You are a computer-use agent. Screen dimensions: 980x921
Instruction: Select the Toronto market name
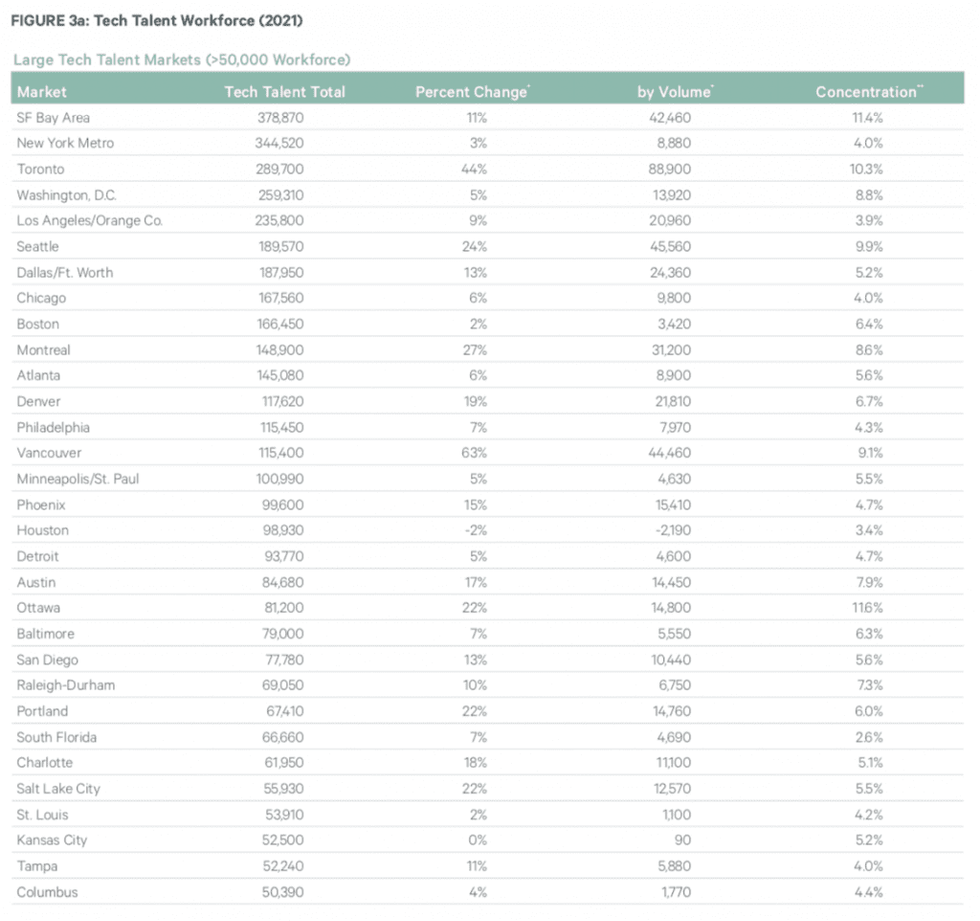point(41,169)
